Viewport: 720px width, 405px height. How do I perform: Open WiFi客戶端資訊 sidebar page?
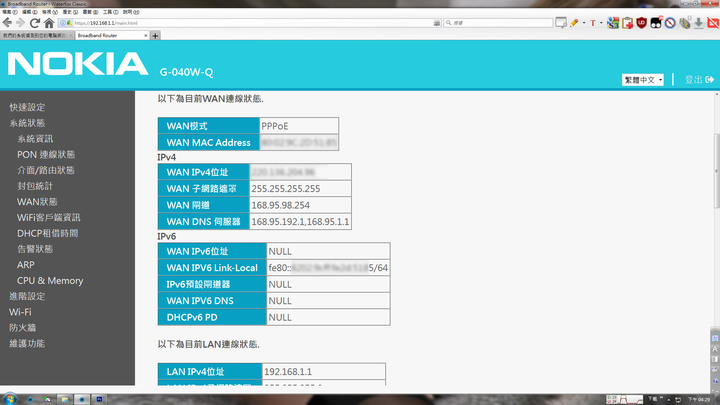click(x=49, y=217)
